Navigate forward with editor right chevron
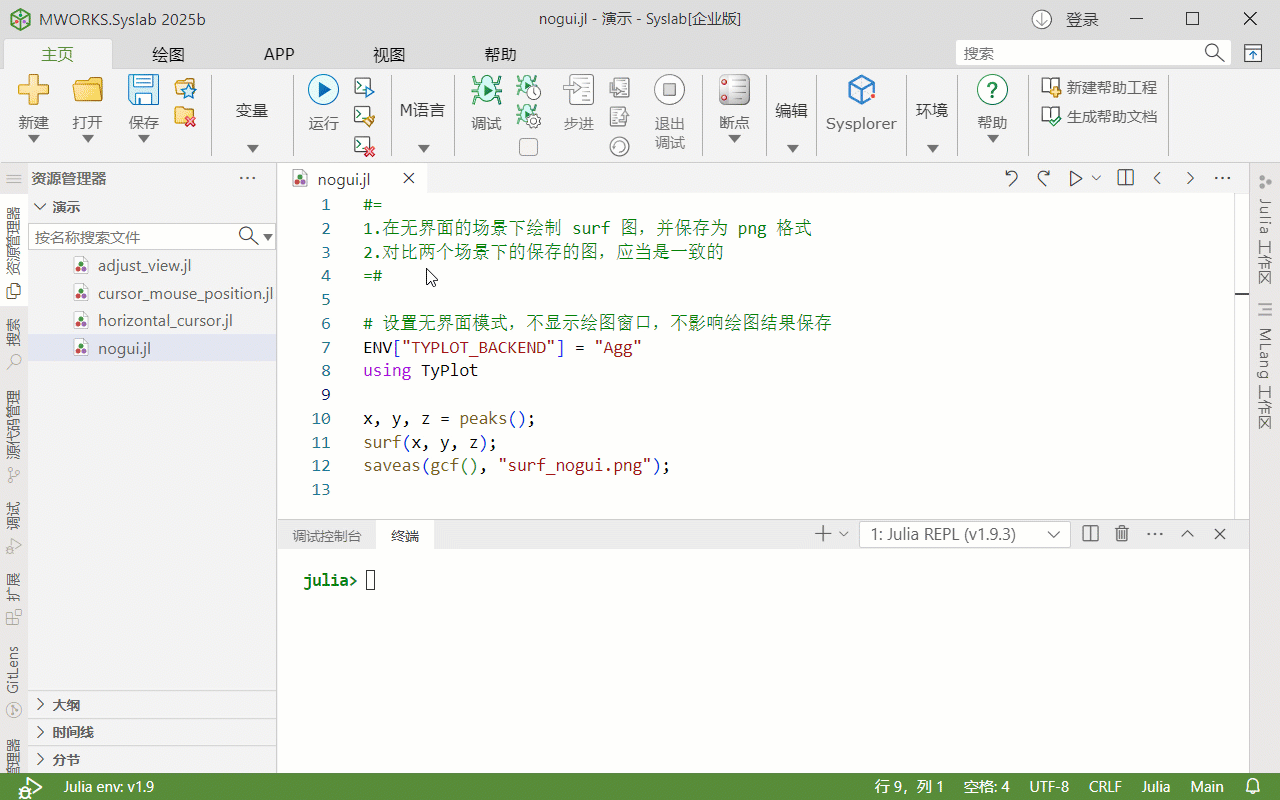Image resolution: width=1280 pixels, height=800 pixels. (1190, 178)
